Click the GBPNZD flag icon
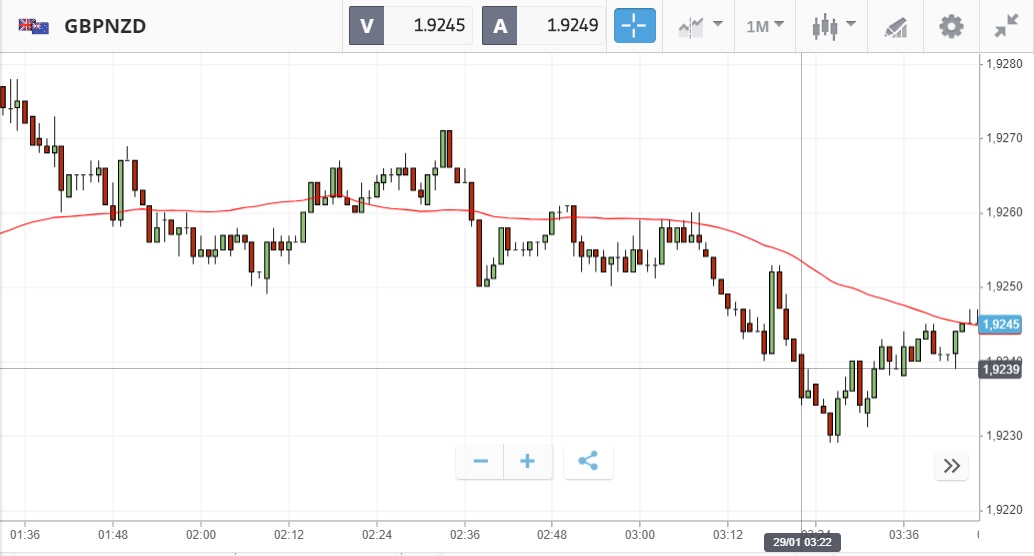 (34, 26)
